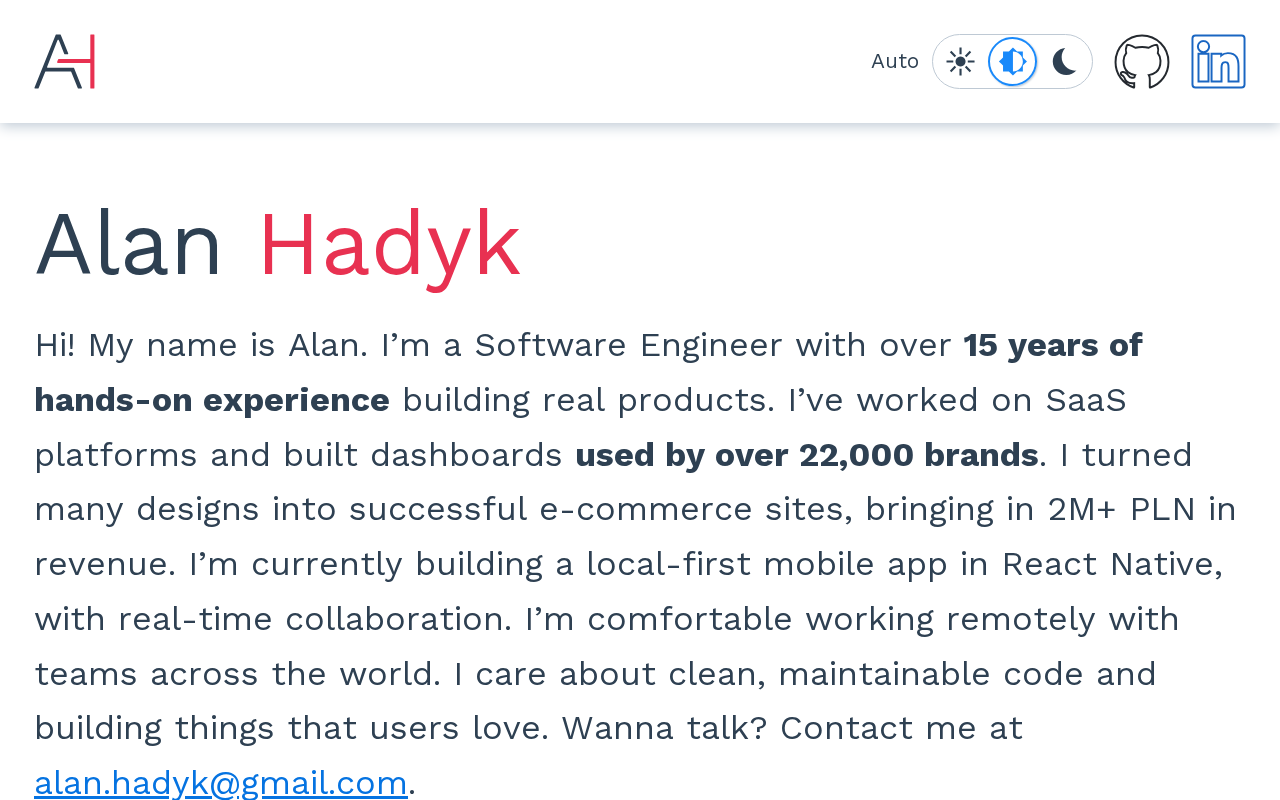The width and height of the screenshot is (1280, 800).
Task: Click the "Hi! My name is Alan" sentence
Action: coord(198,345)
